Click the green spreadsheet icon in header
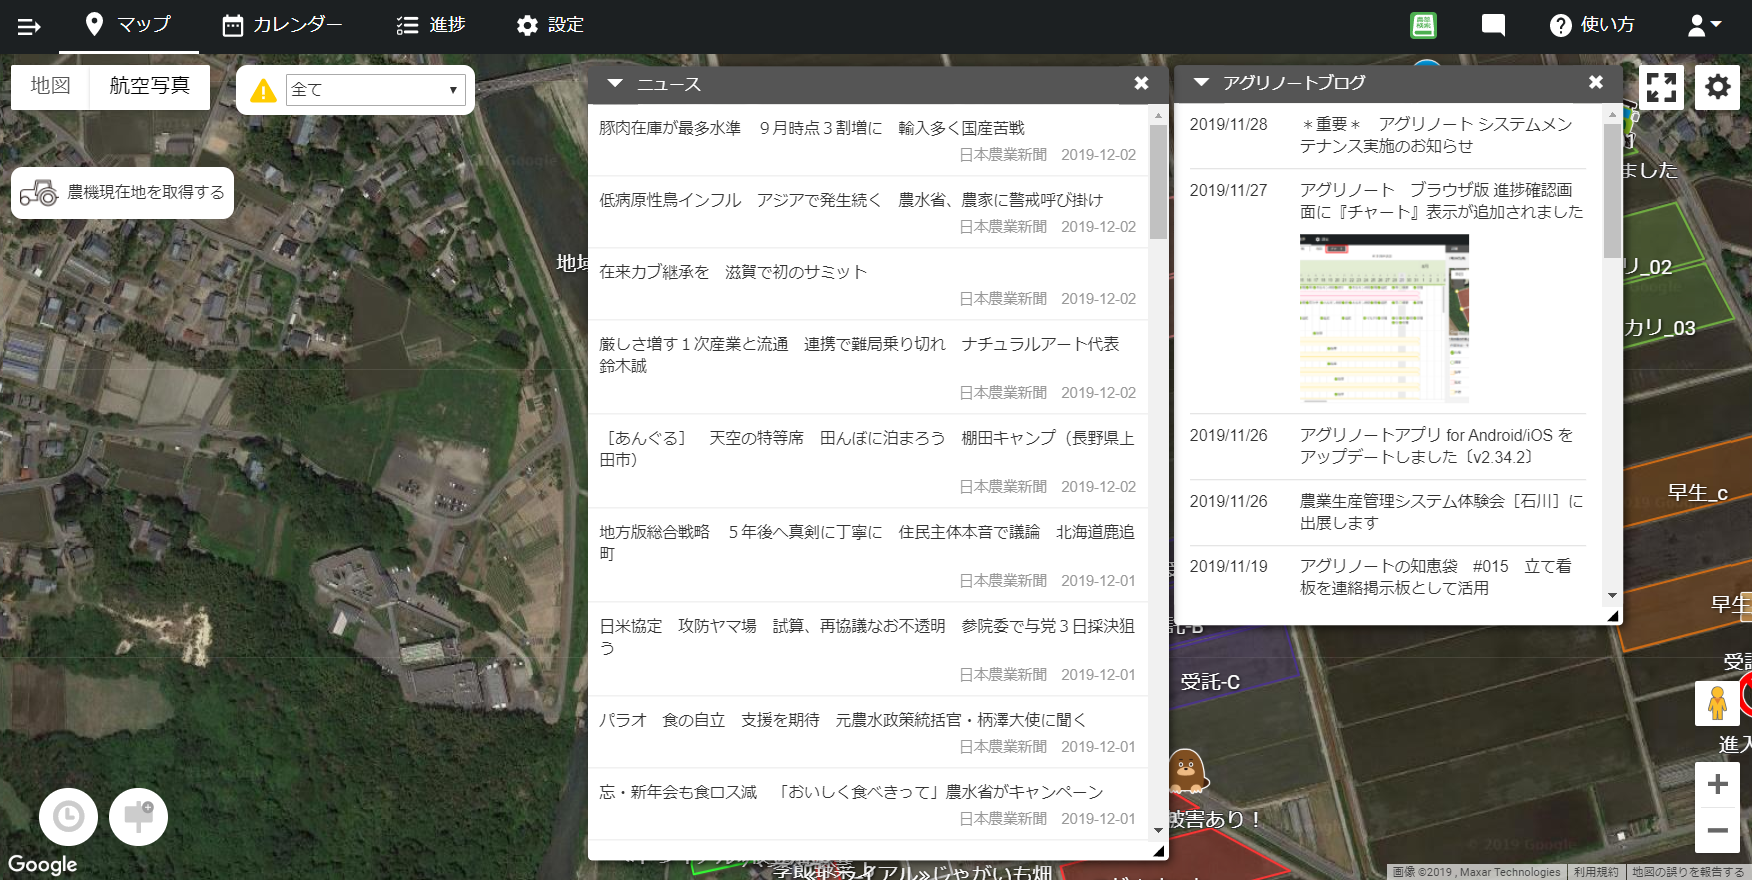 tap(1423, 25)
